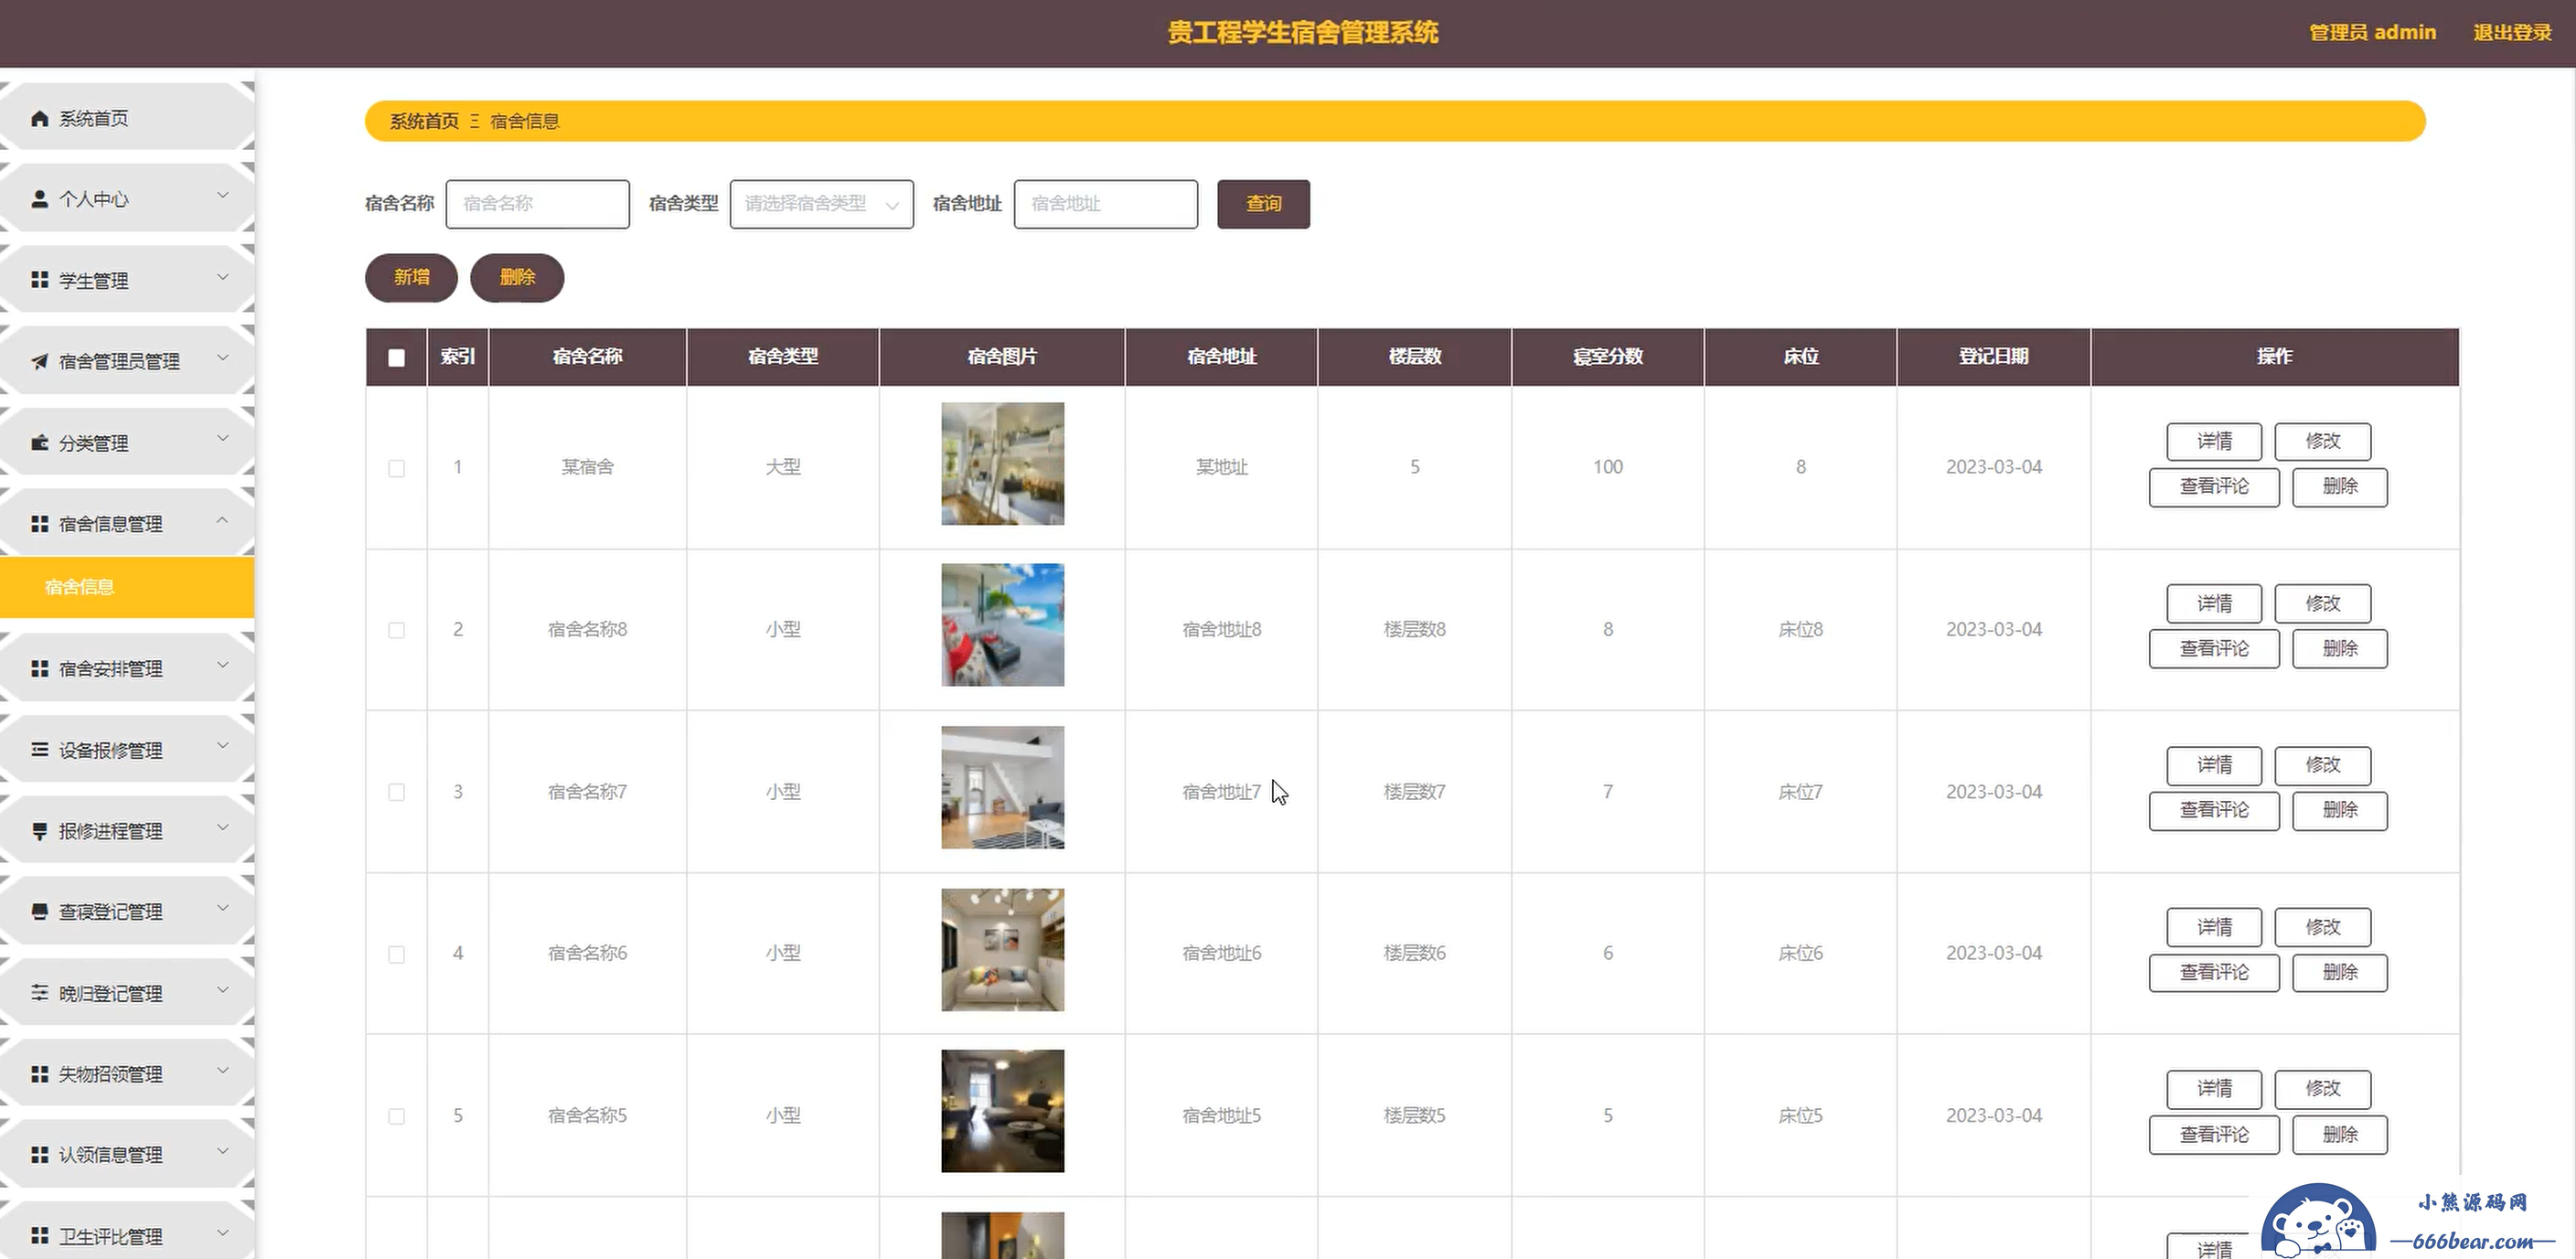Screen dimensions: 2576x1259
Task: Click the icon beside 报修进程管理
Action: pos(40,831)
